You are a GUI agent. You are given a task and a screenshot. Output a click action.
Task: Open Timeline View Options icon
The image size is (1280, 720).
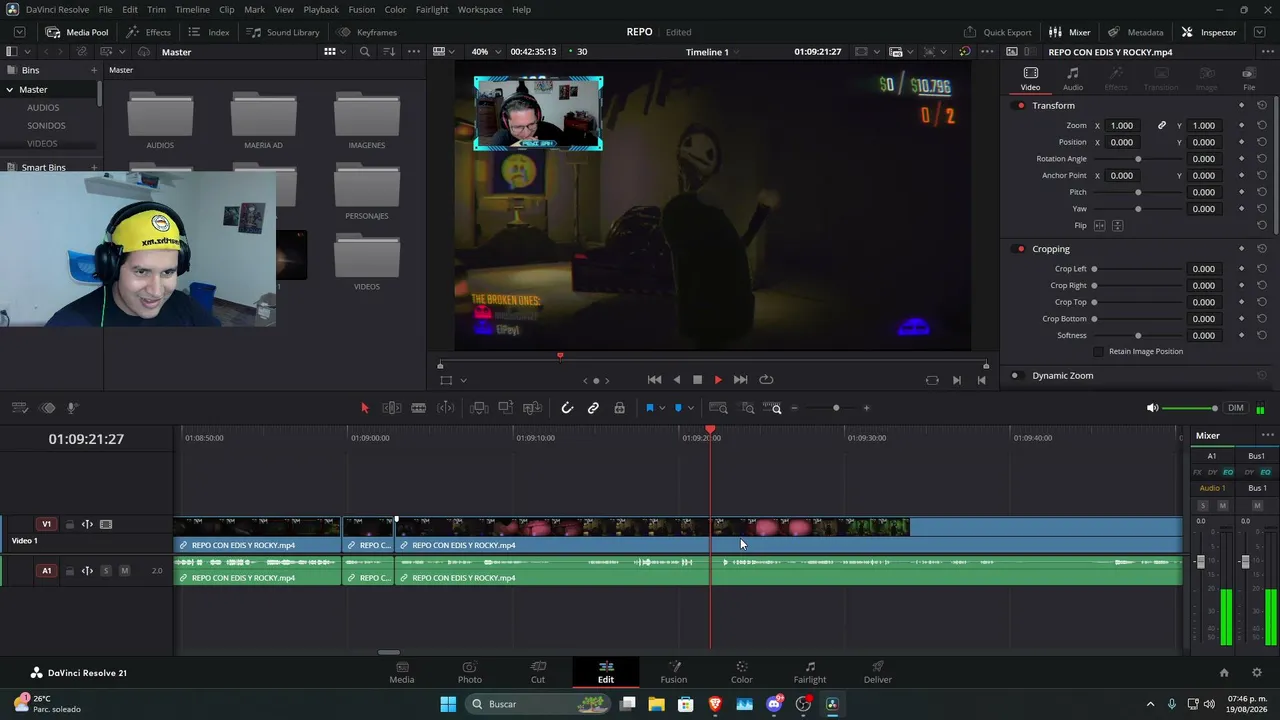coord(19,408)
